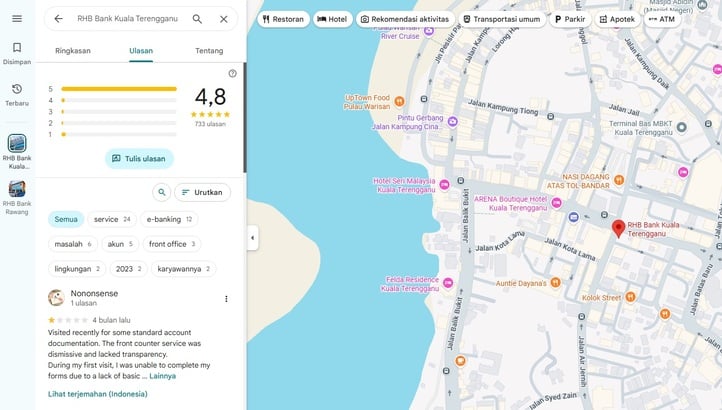Click Hotel Seri Malaysia Kuala Terengganu marker
Image resolution: width=722 pixels, height=410 pixels.
[444, 185]
